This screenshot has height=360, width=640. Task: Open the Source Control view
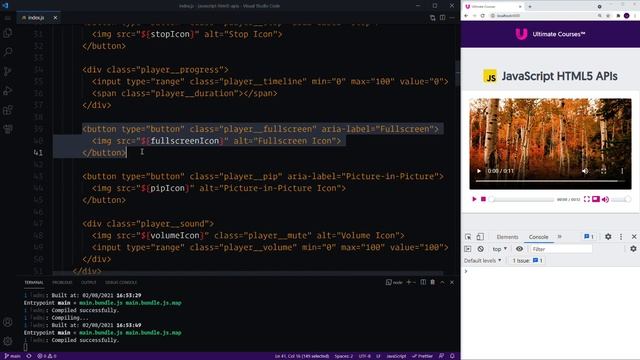click(8, 71)
